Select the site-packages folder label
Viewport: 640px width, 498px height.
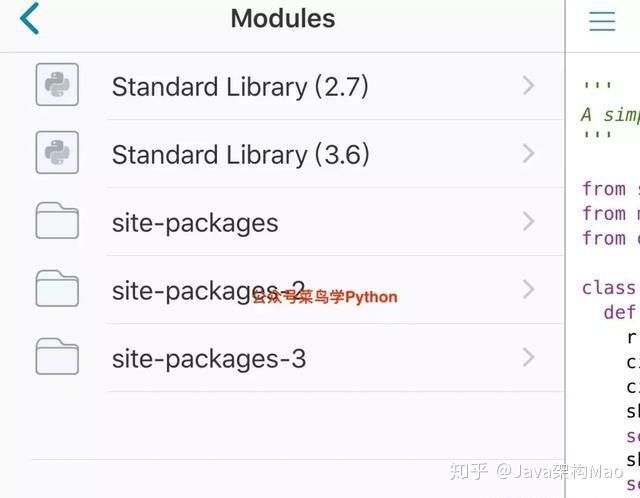tap(195, 223)
